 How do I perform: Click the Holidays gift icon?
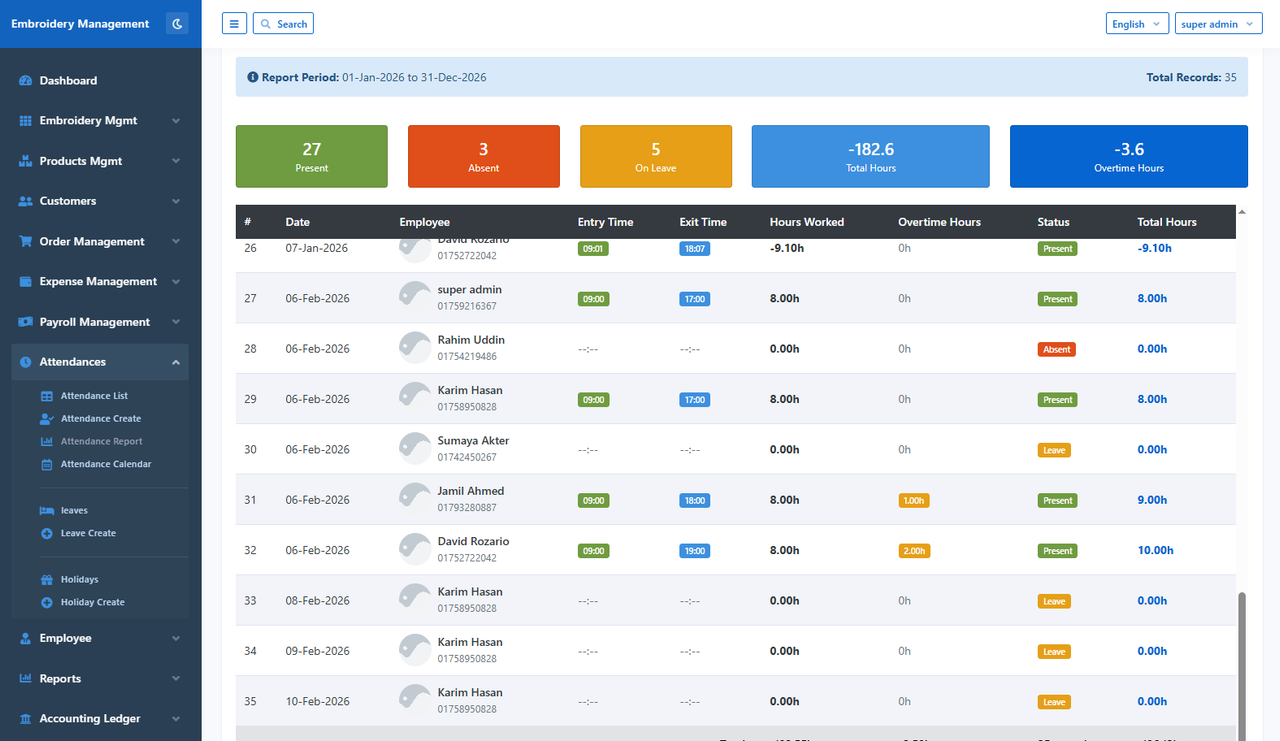(47, 580)
